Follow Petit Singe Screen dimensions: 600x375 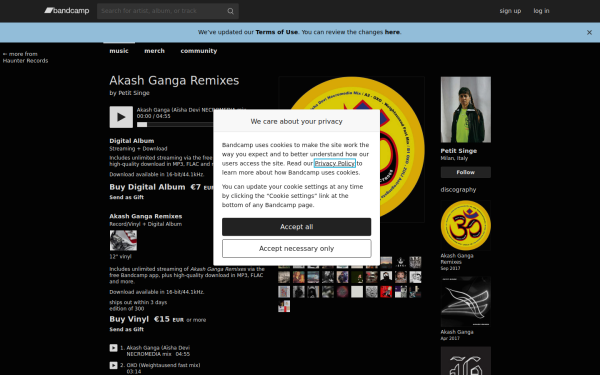coord(466,172)
